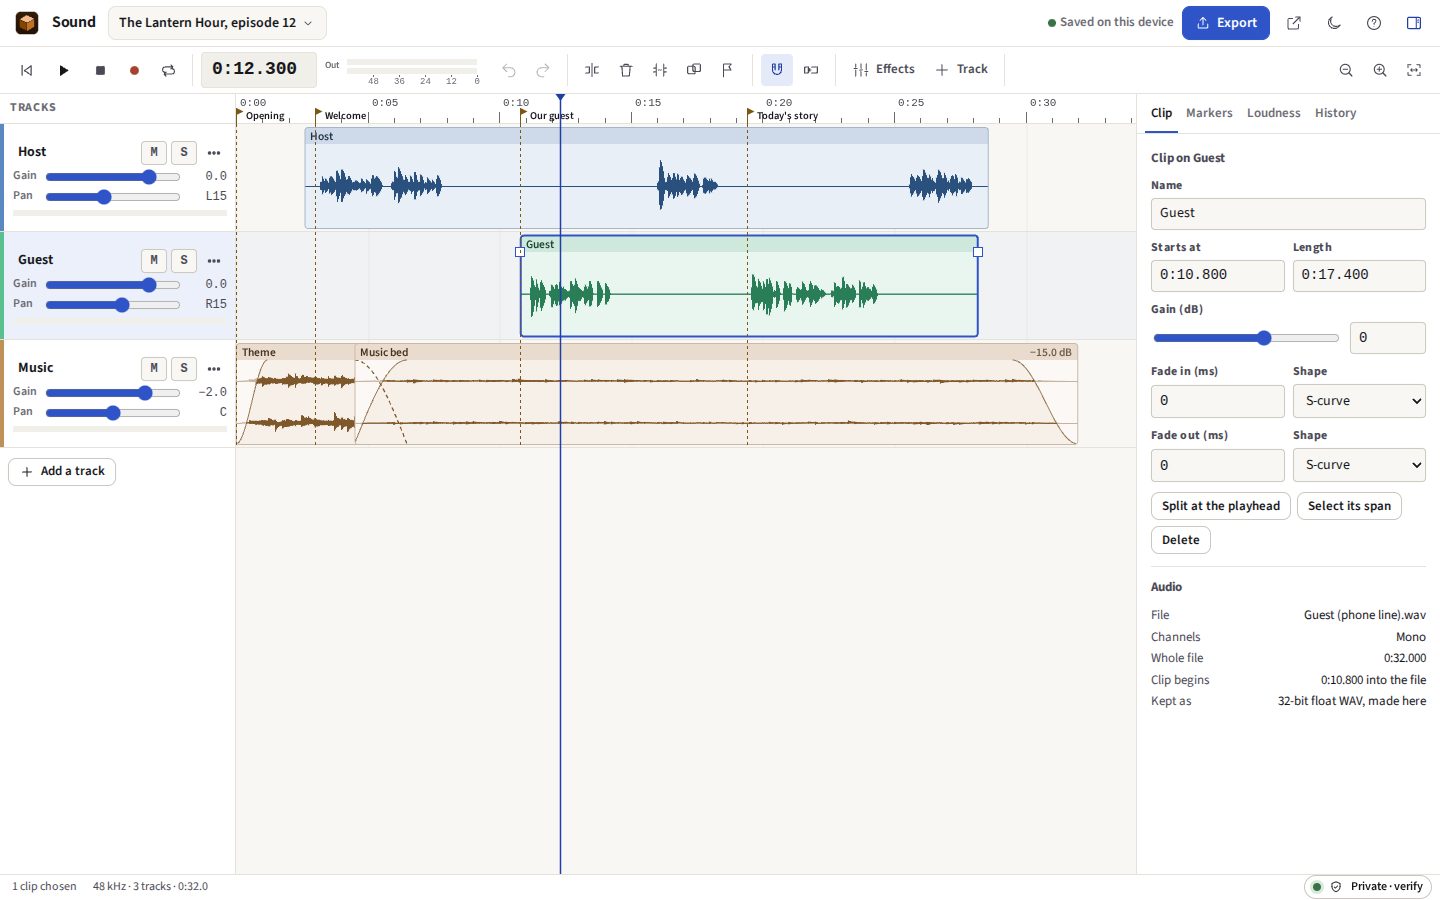Image resolution: width=1440 pixels, height=900 pixels.
Task: Fit the whole project in the timeline view
Action: click(x=1414, y=70)
